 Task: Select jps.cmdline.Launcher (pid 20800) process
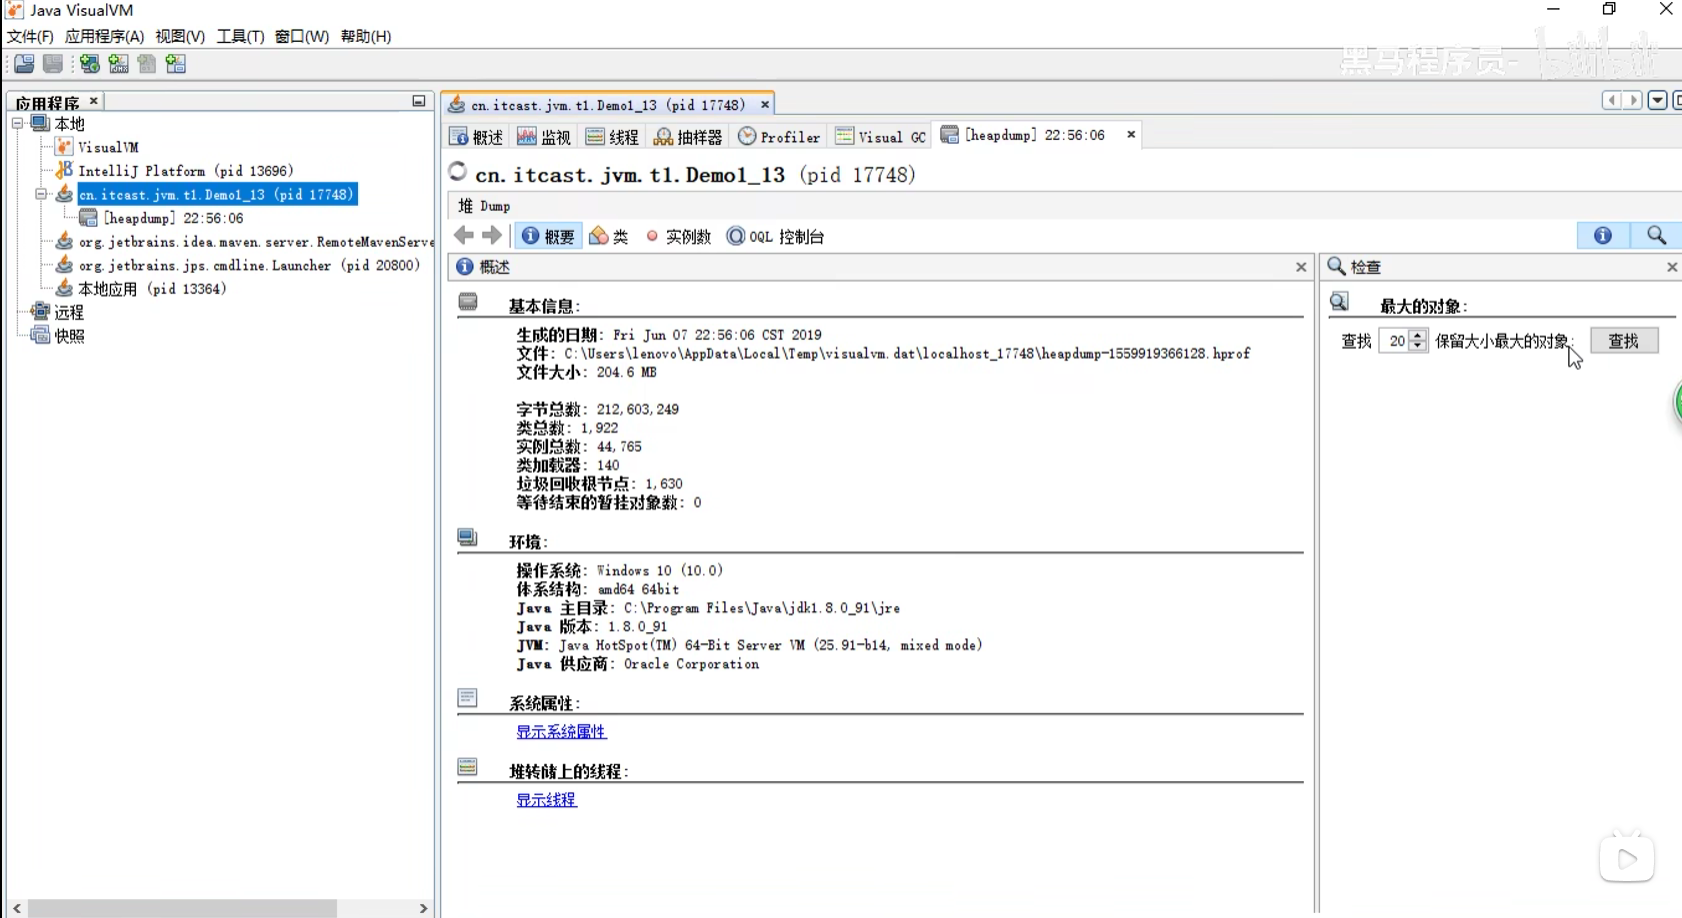[250, 265]
